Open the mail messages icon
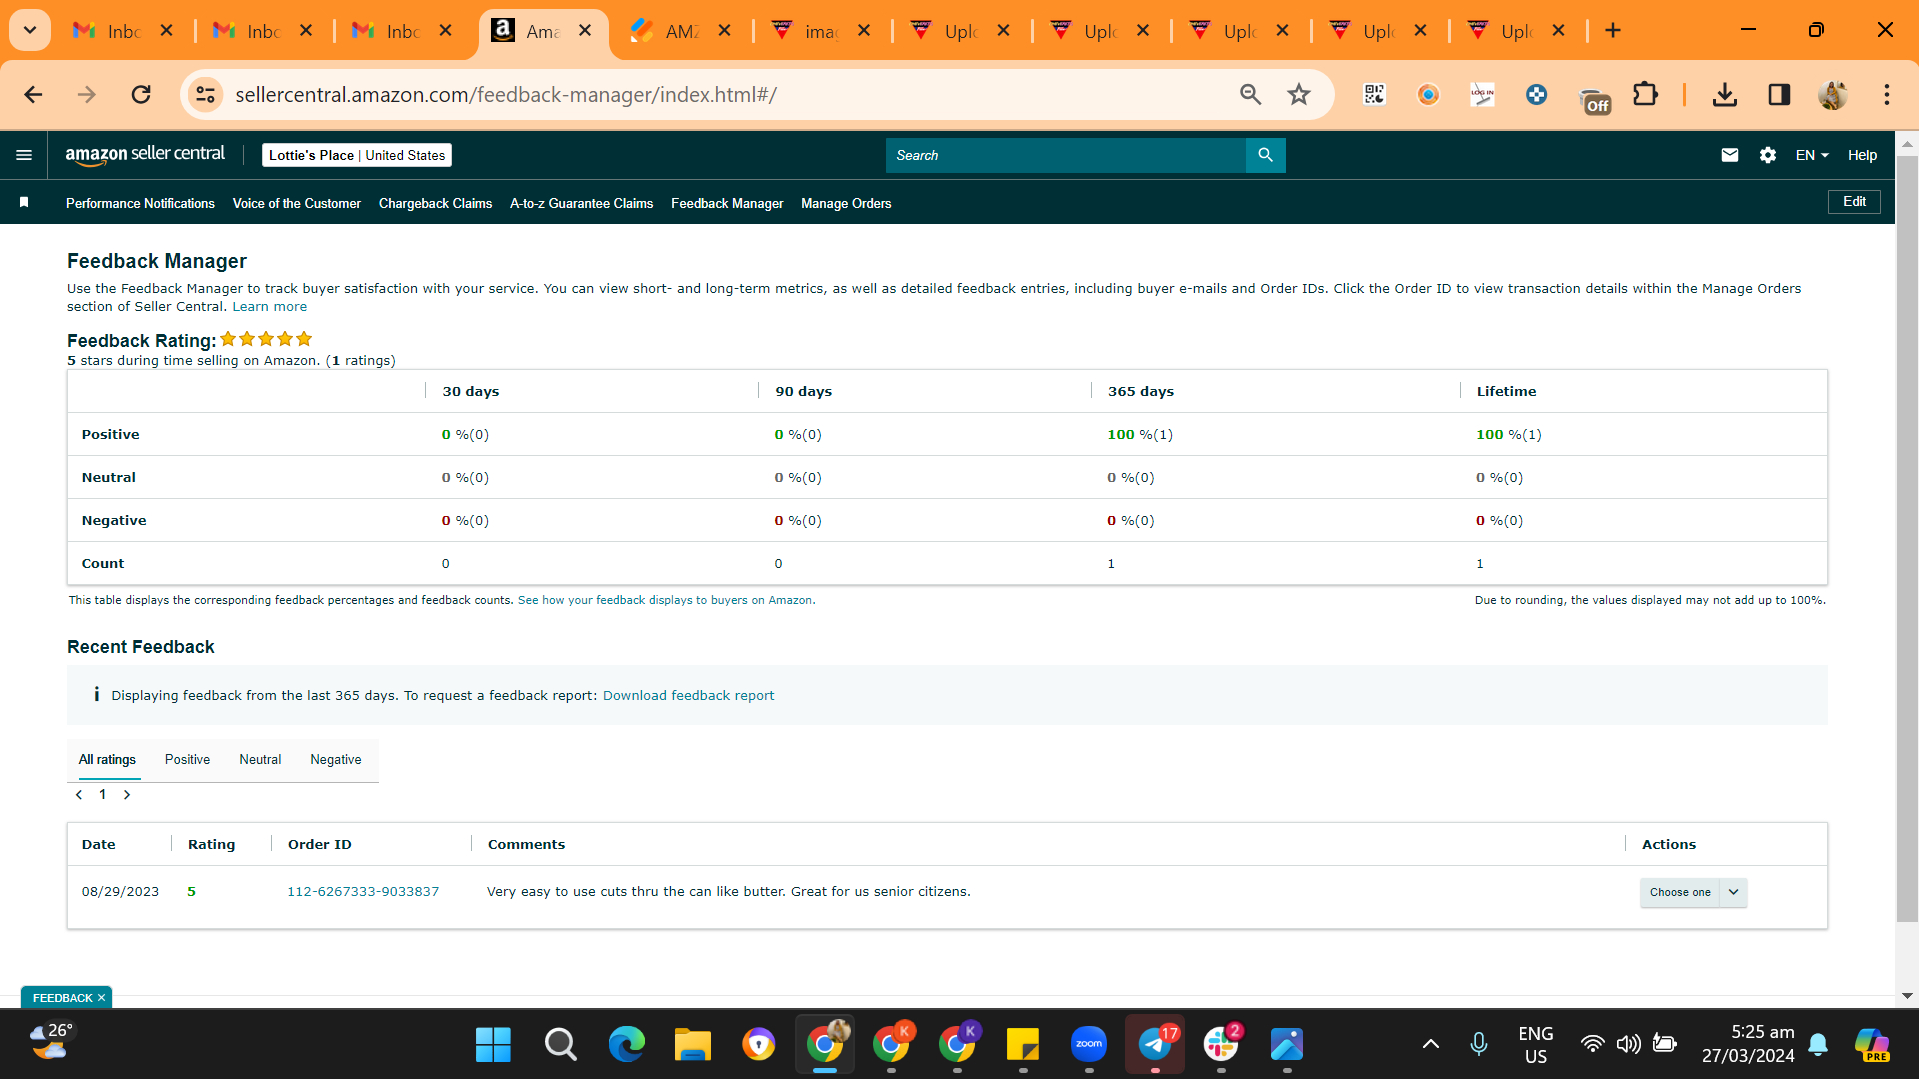This screenshot has width=1919, height=1079. [x=1729, y=155]
